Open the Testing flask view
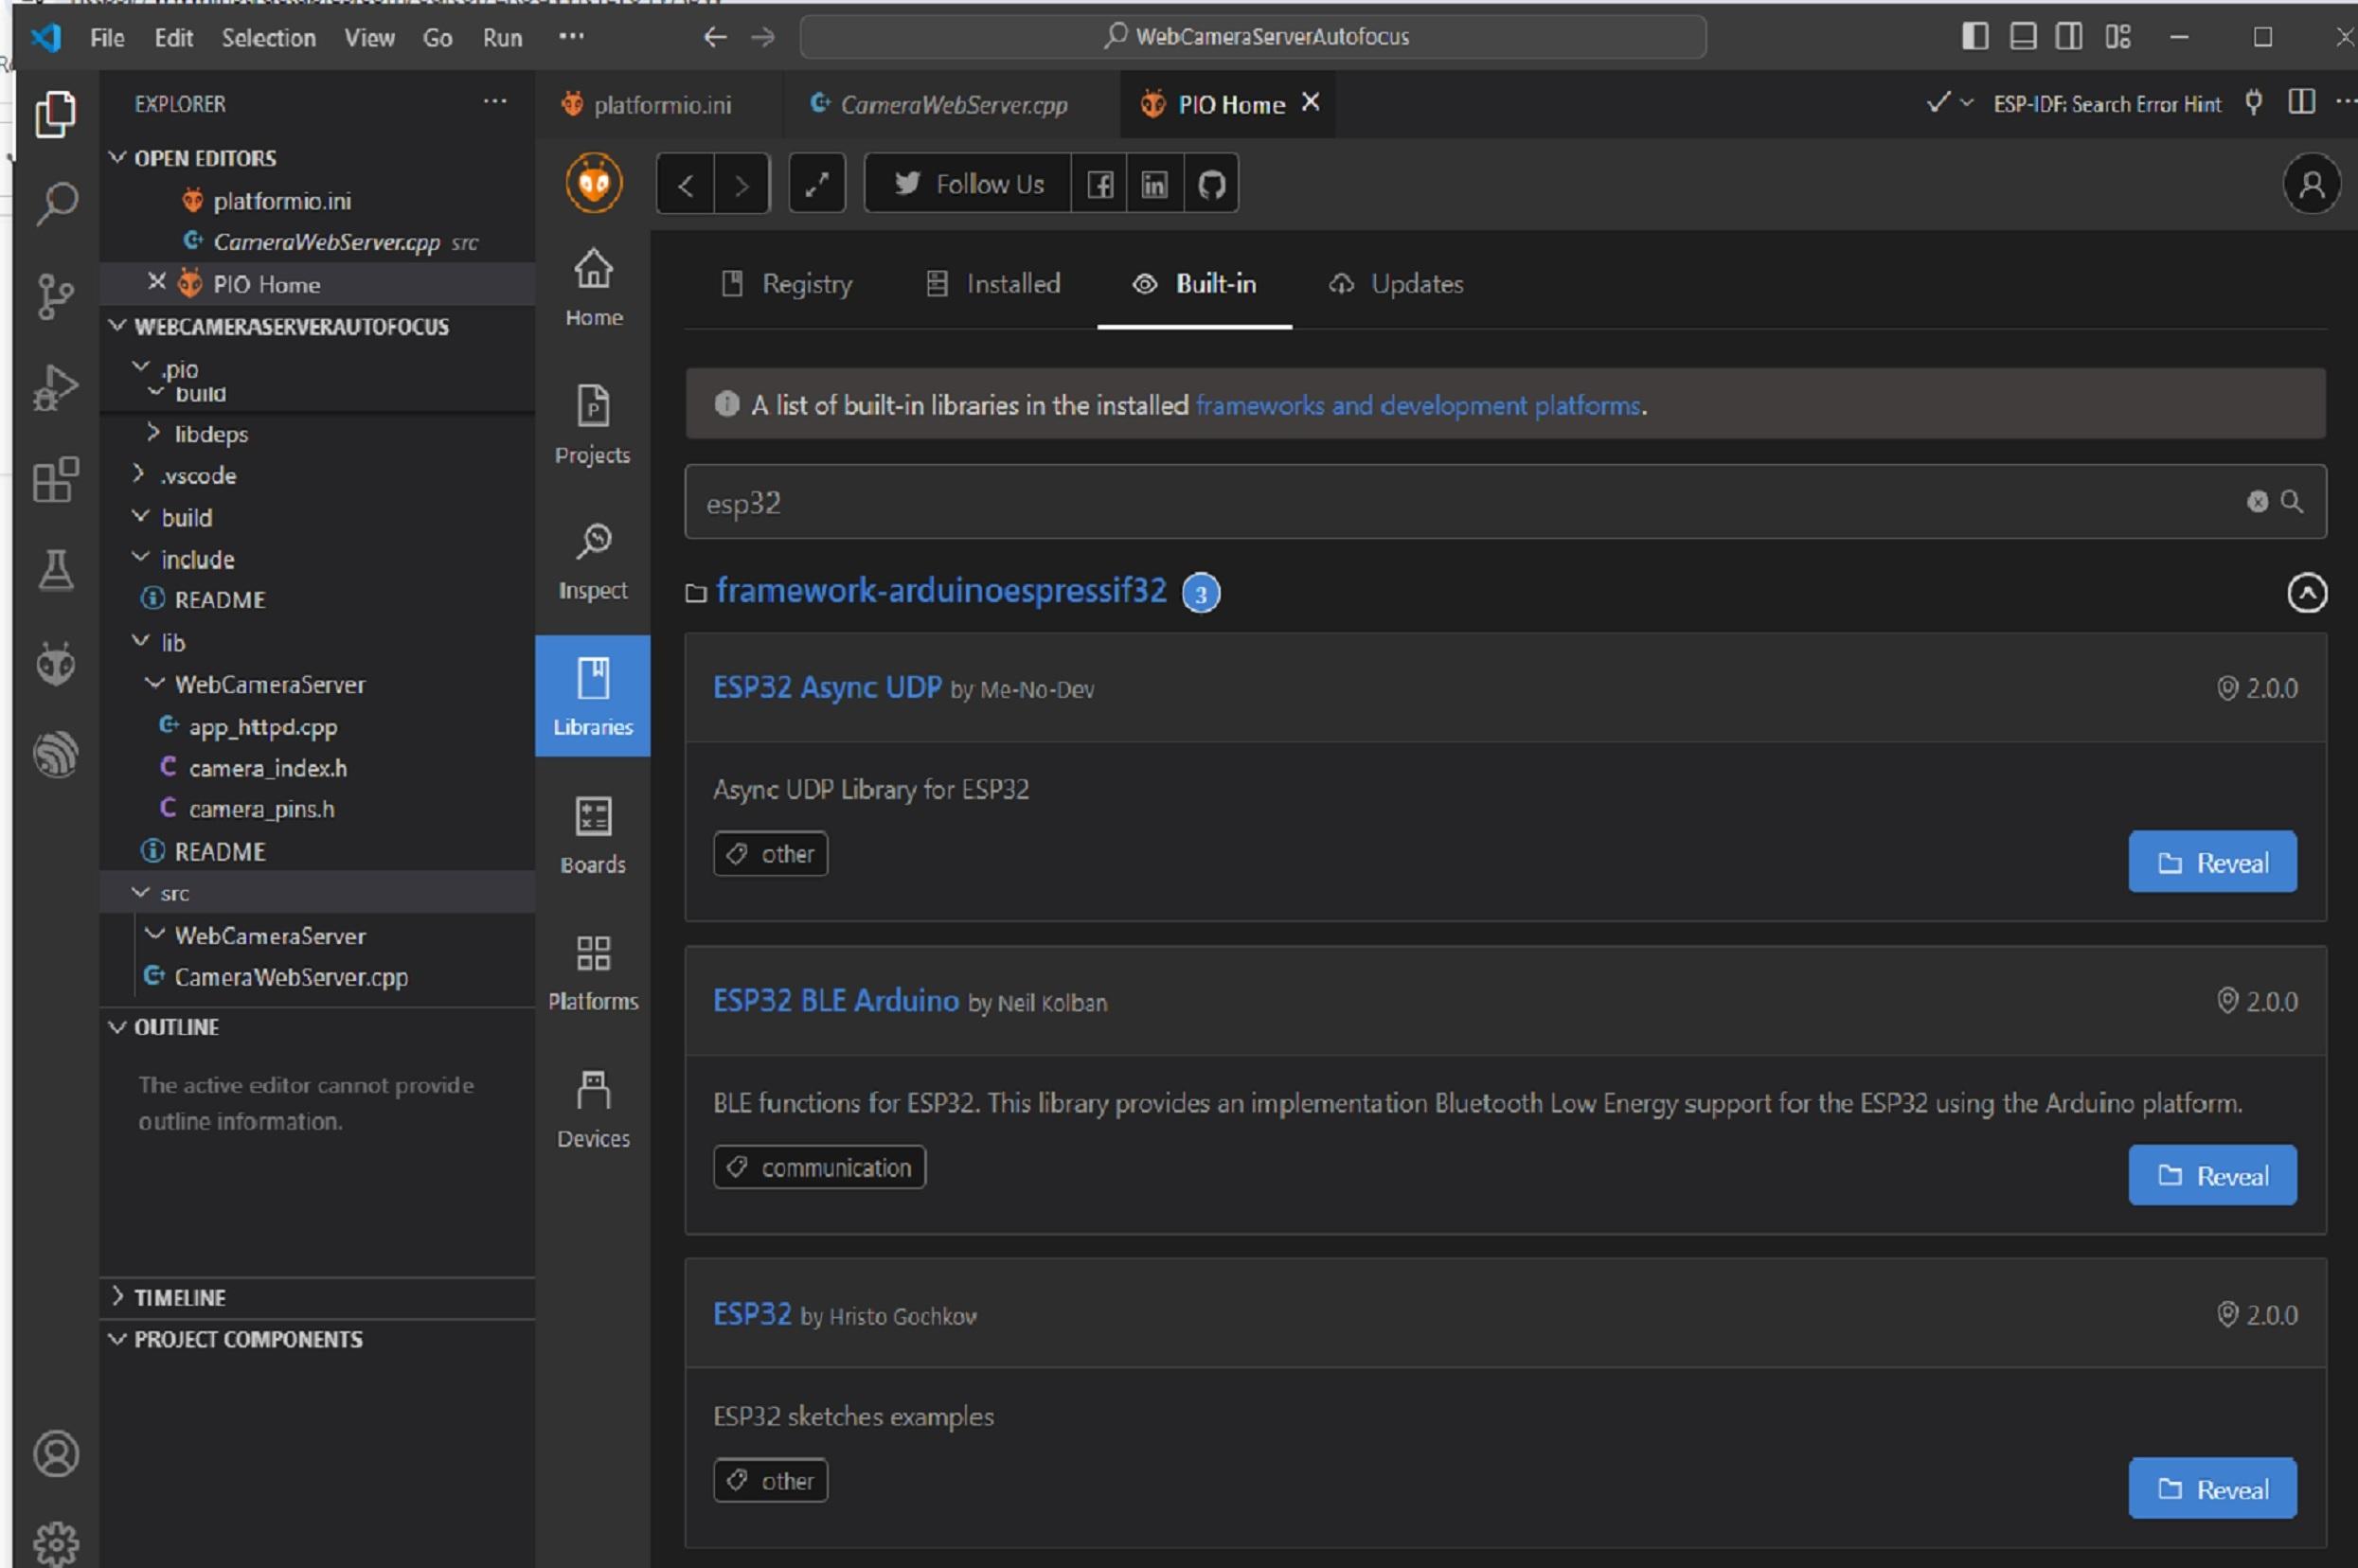The image size is (2358, 1568). pos(55,570)
